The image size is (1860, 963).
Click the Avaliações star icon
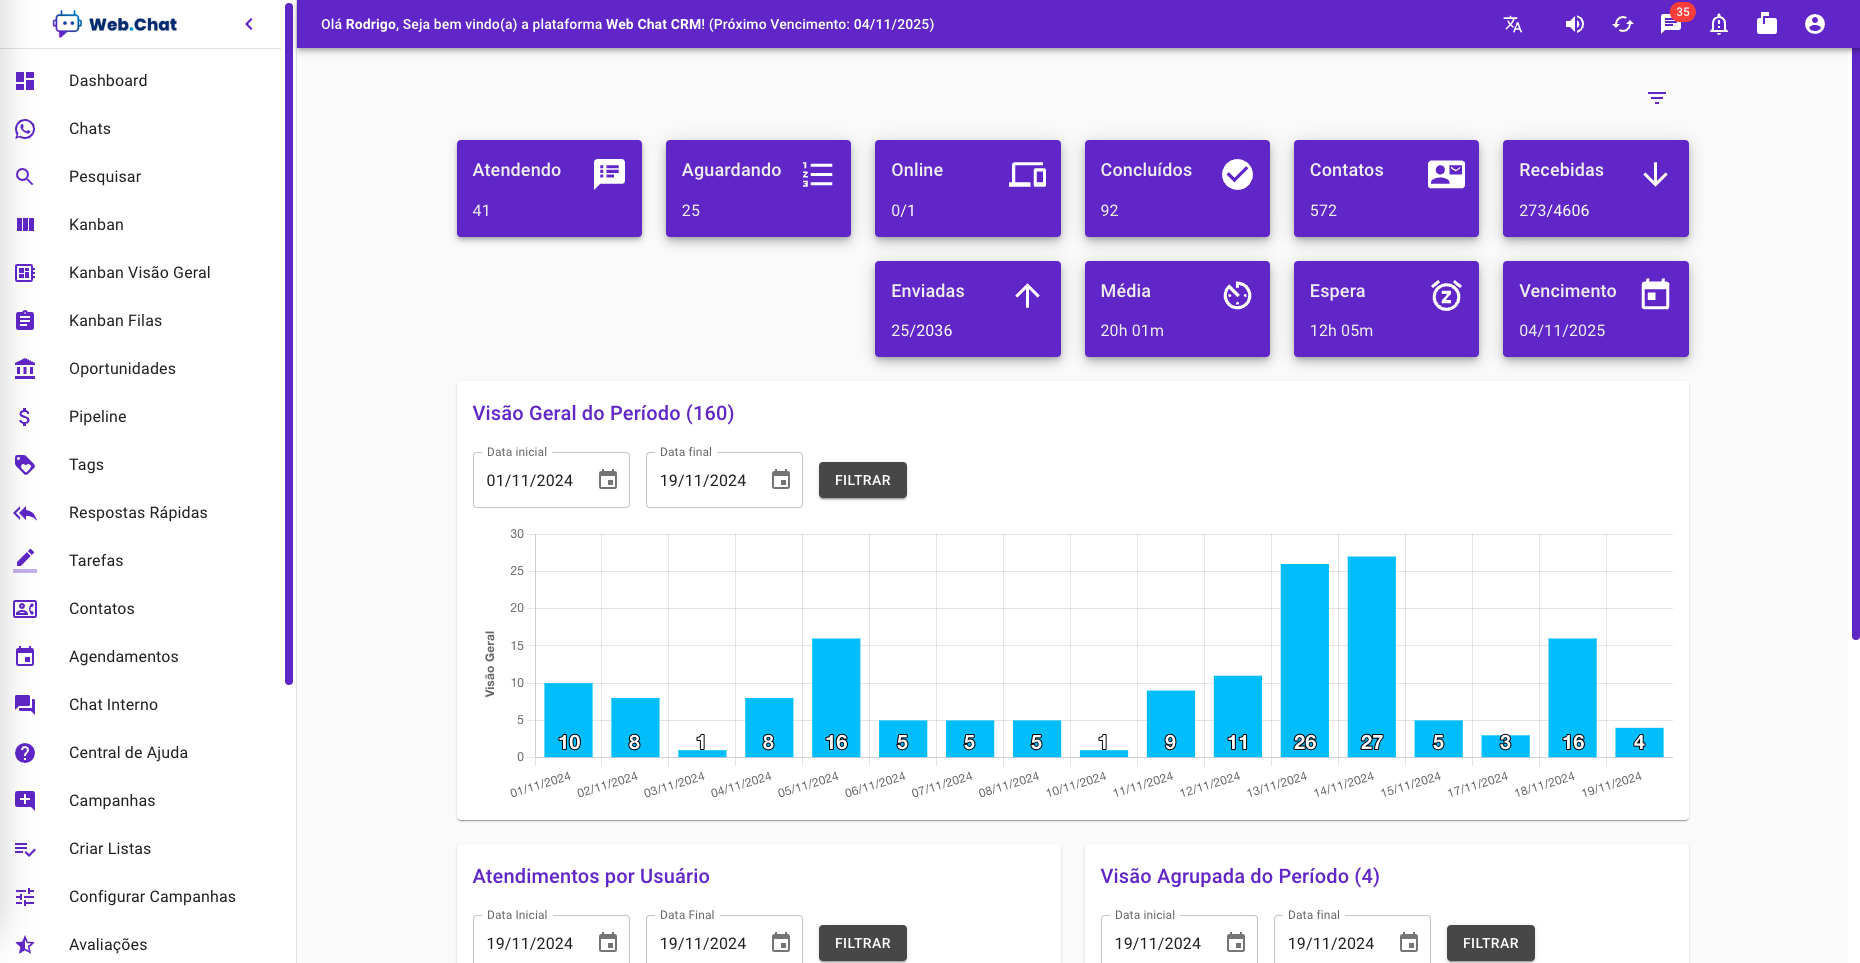point(25,945)
